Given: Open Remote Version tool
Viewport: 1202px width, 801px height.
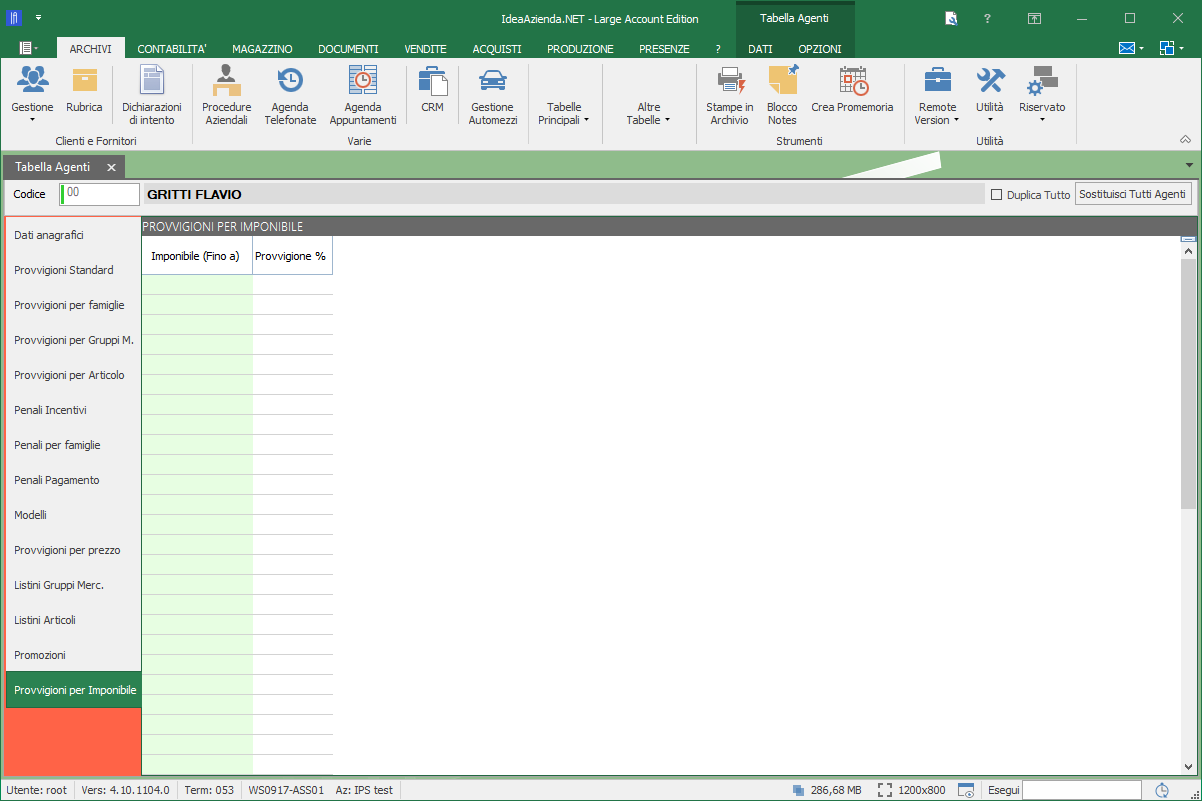Looking at the screenshot, I should pos(937,80).
